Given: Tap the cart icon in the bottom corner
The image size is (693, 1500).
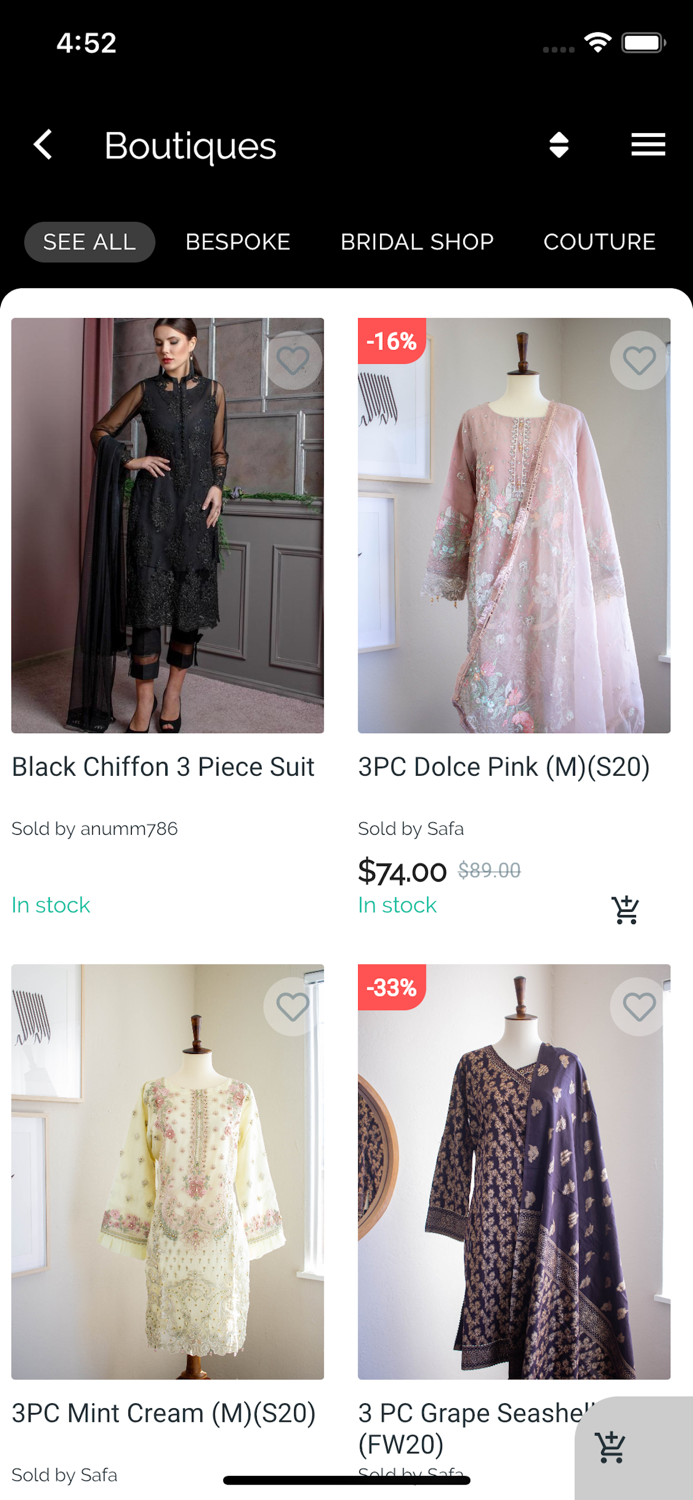Looking at the screenshot, I should coord(610,1447).
